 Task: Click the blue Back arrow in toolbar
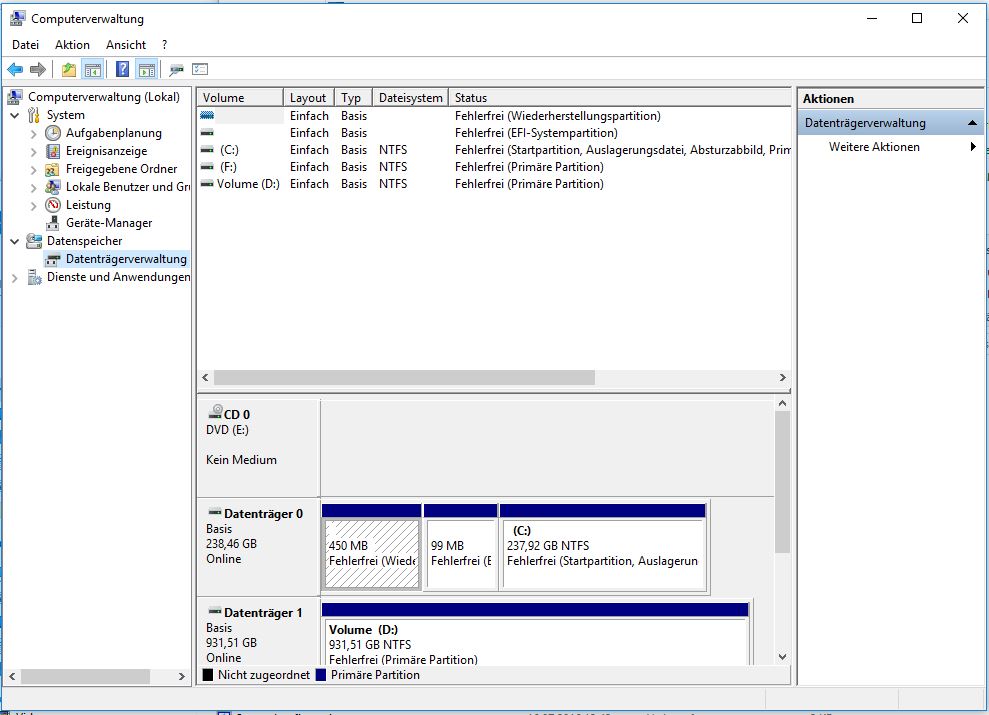point(15,69)
